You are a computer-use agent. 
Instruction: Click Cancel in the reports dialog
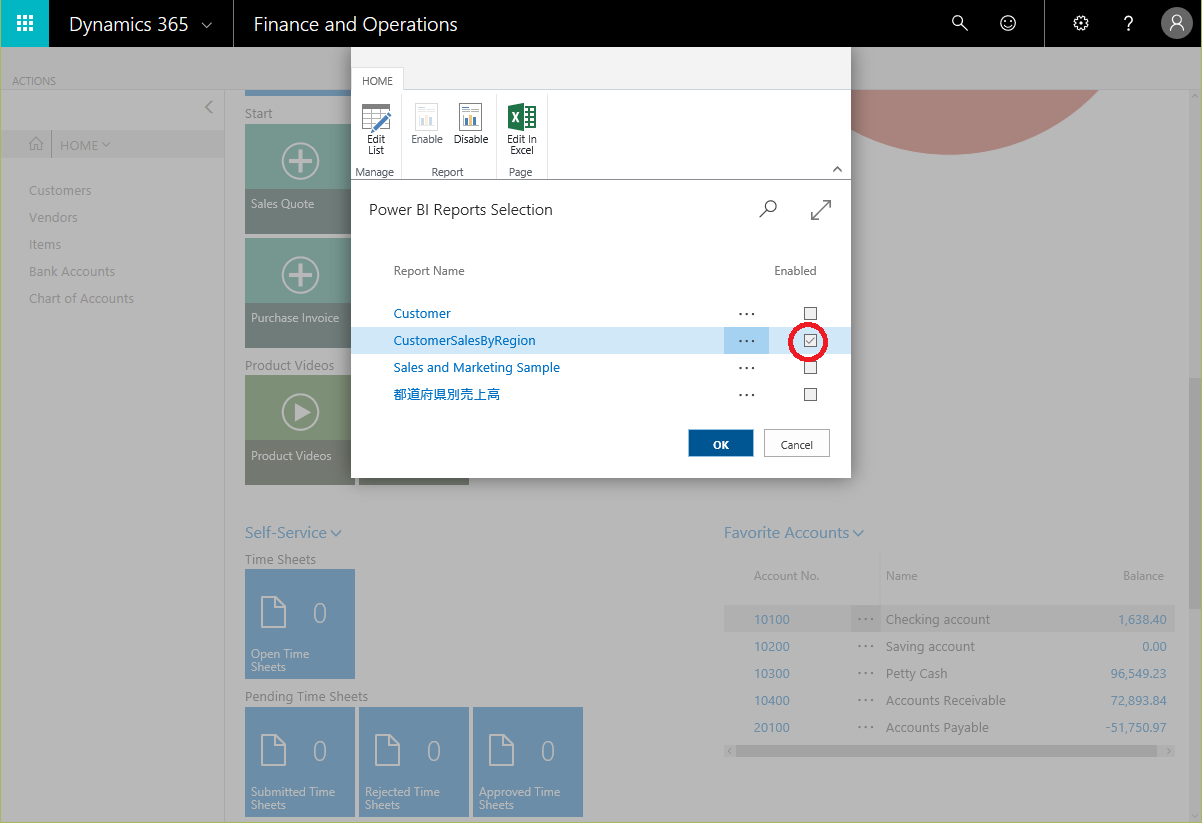tap(797, 444)
